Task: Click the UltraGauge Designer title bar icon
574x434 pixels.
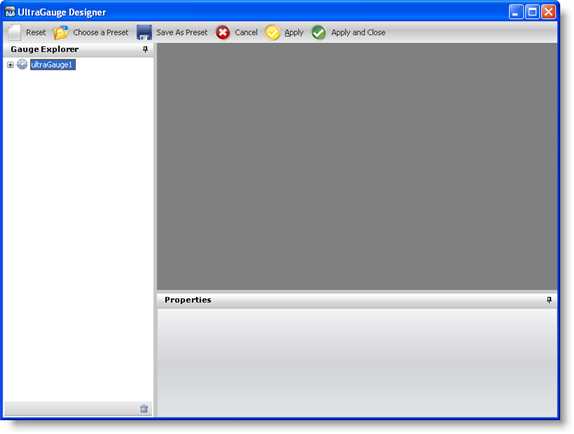Action: pos(10,12)
